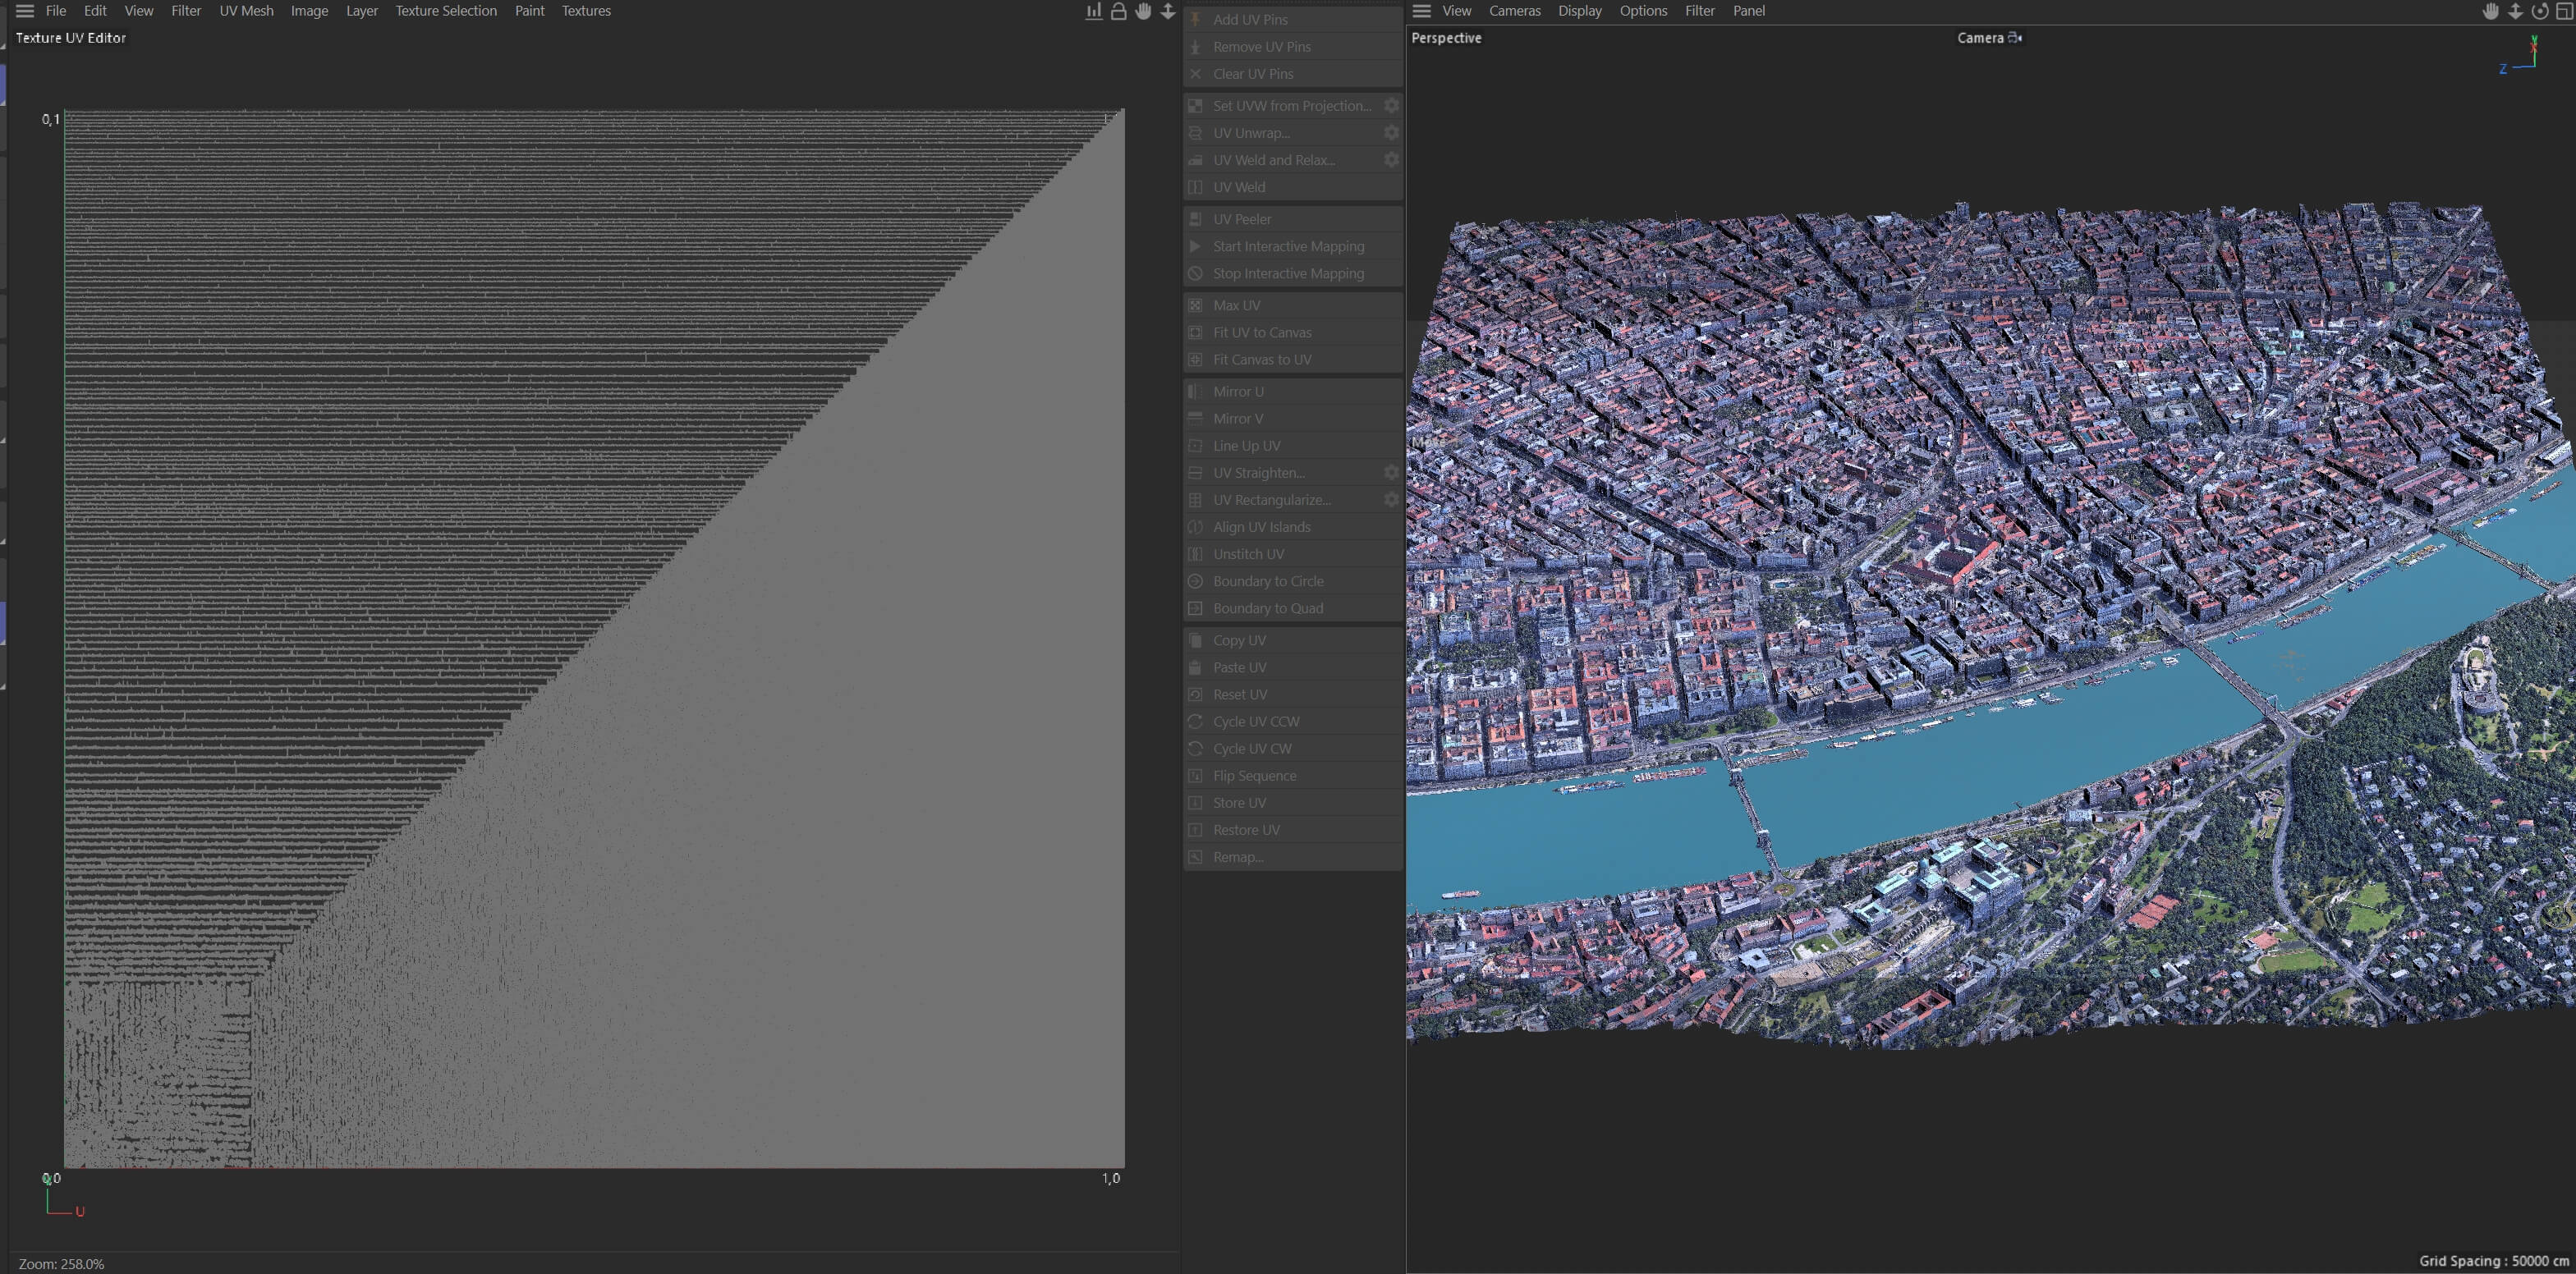Click the Zoom: 258.0% status text
The height and width of the screenshot is (1274, 2576).
click(61, 1263)
